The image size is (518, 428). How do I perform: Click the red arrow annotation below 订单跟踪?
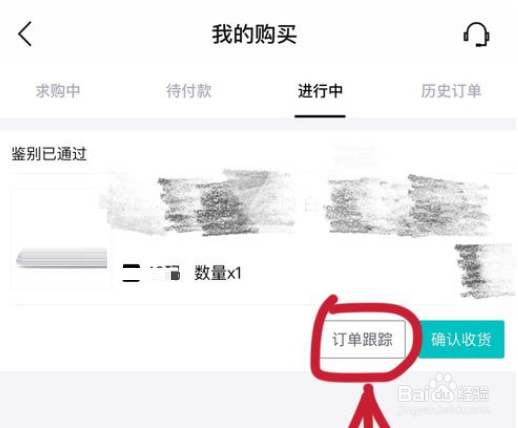point(369,407)
